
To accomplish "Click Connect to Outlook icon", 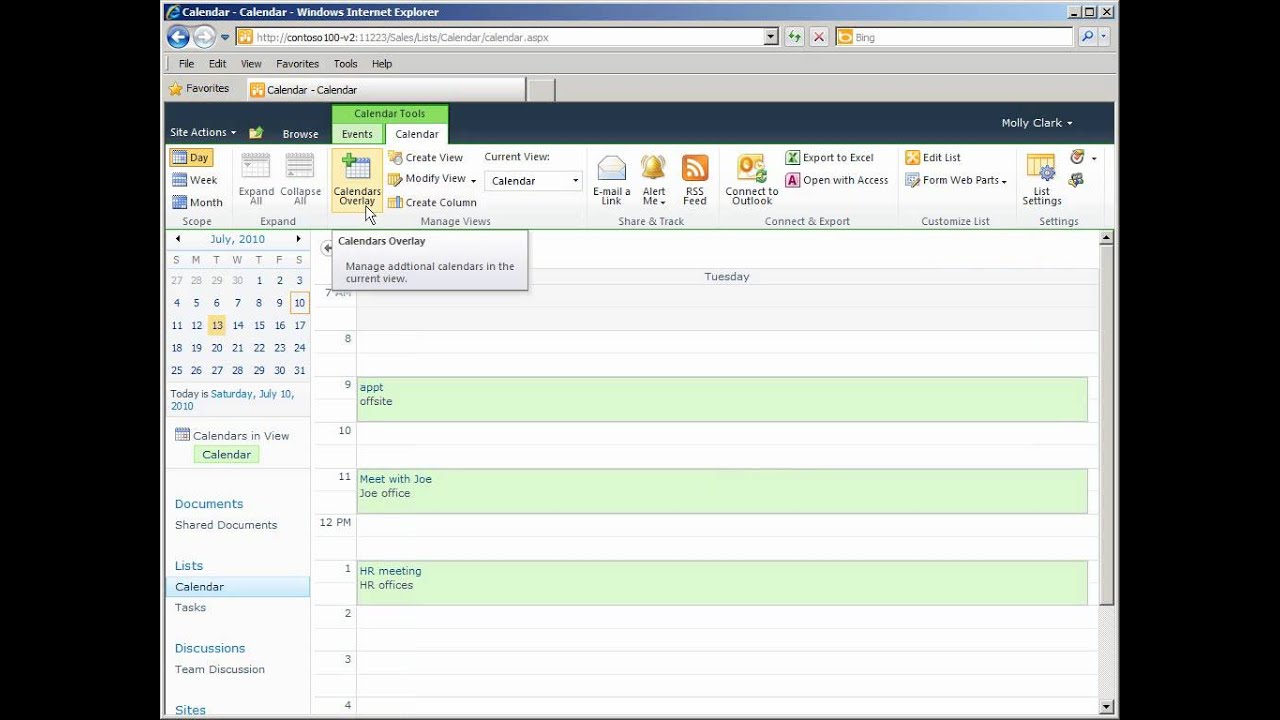I will point(751,168).
